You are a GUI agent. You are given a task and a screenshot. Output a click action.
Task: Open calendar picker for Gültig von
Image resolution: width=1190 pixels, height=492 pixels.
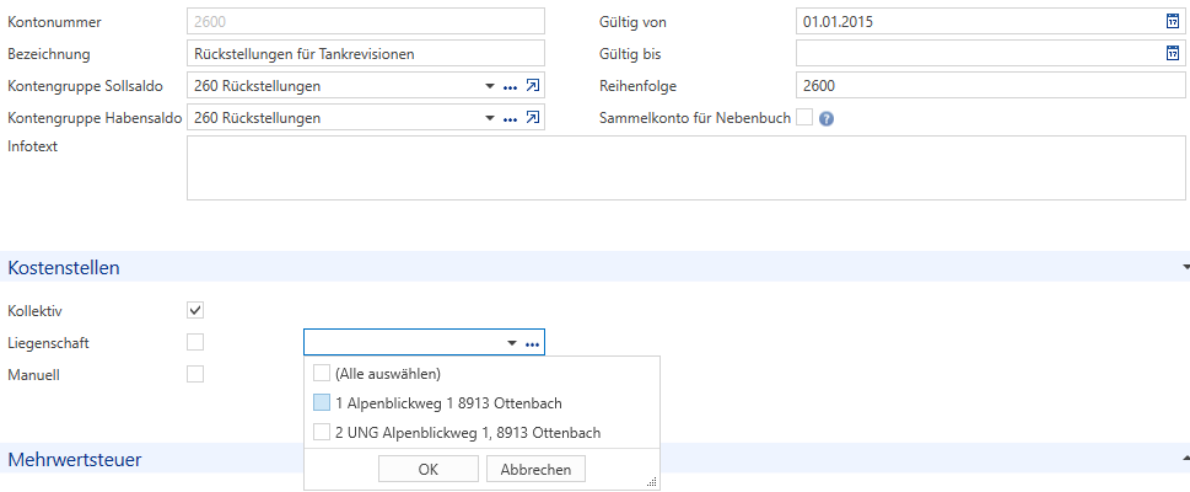click(1173, 21)
